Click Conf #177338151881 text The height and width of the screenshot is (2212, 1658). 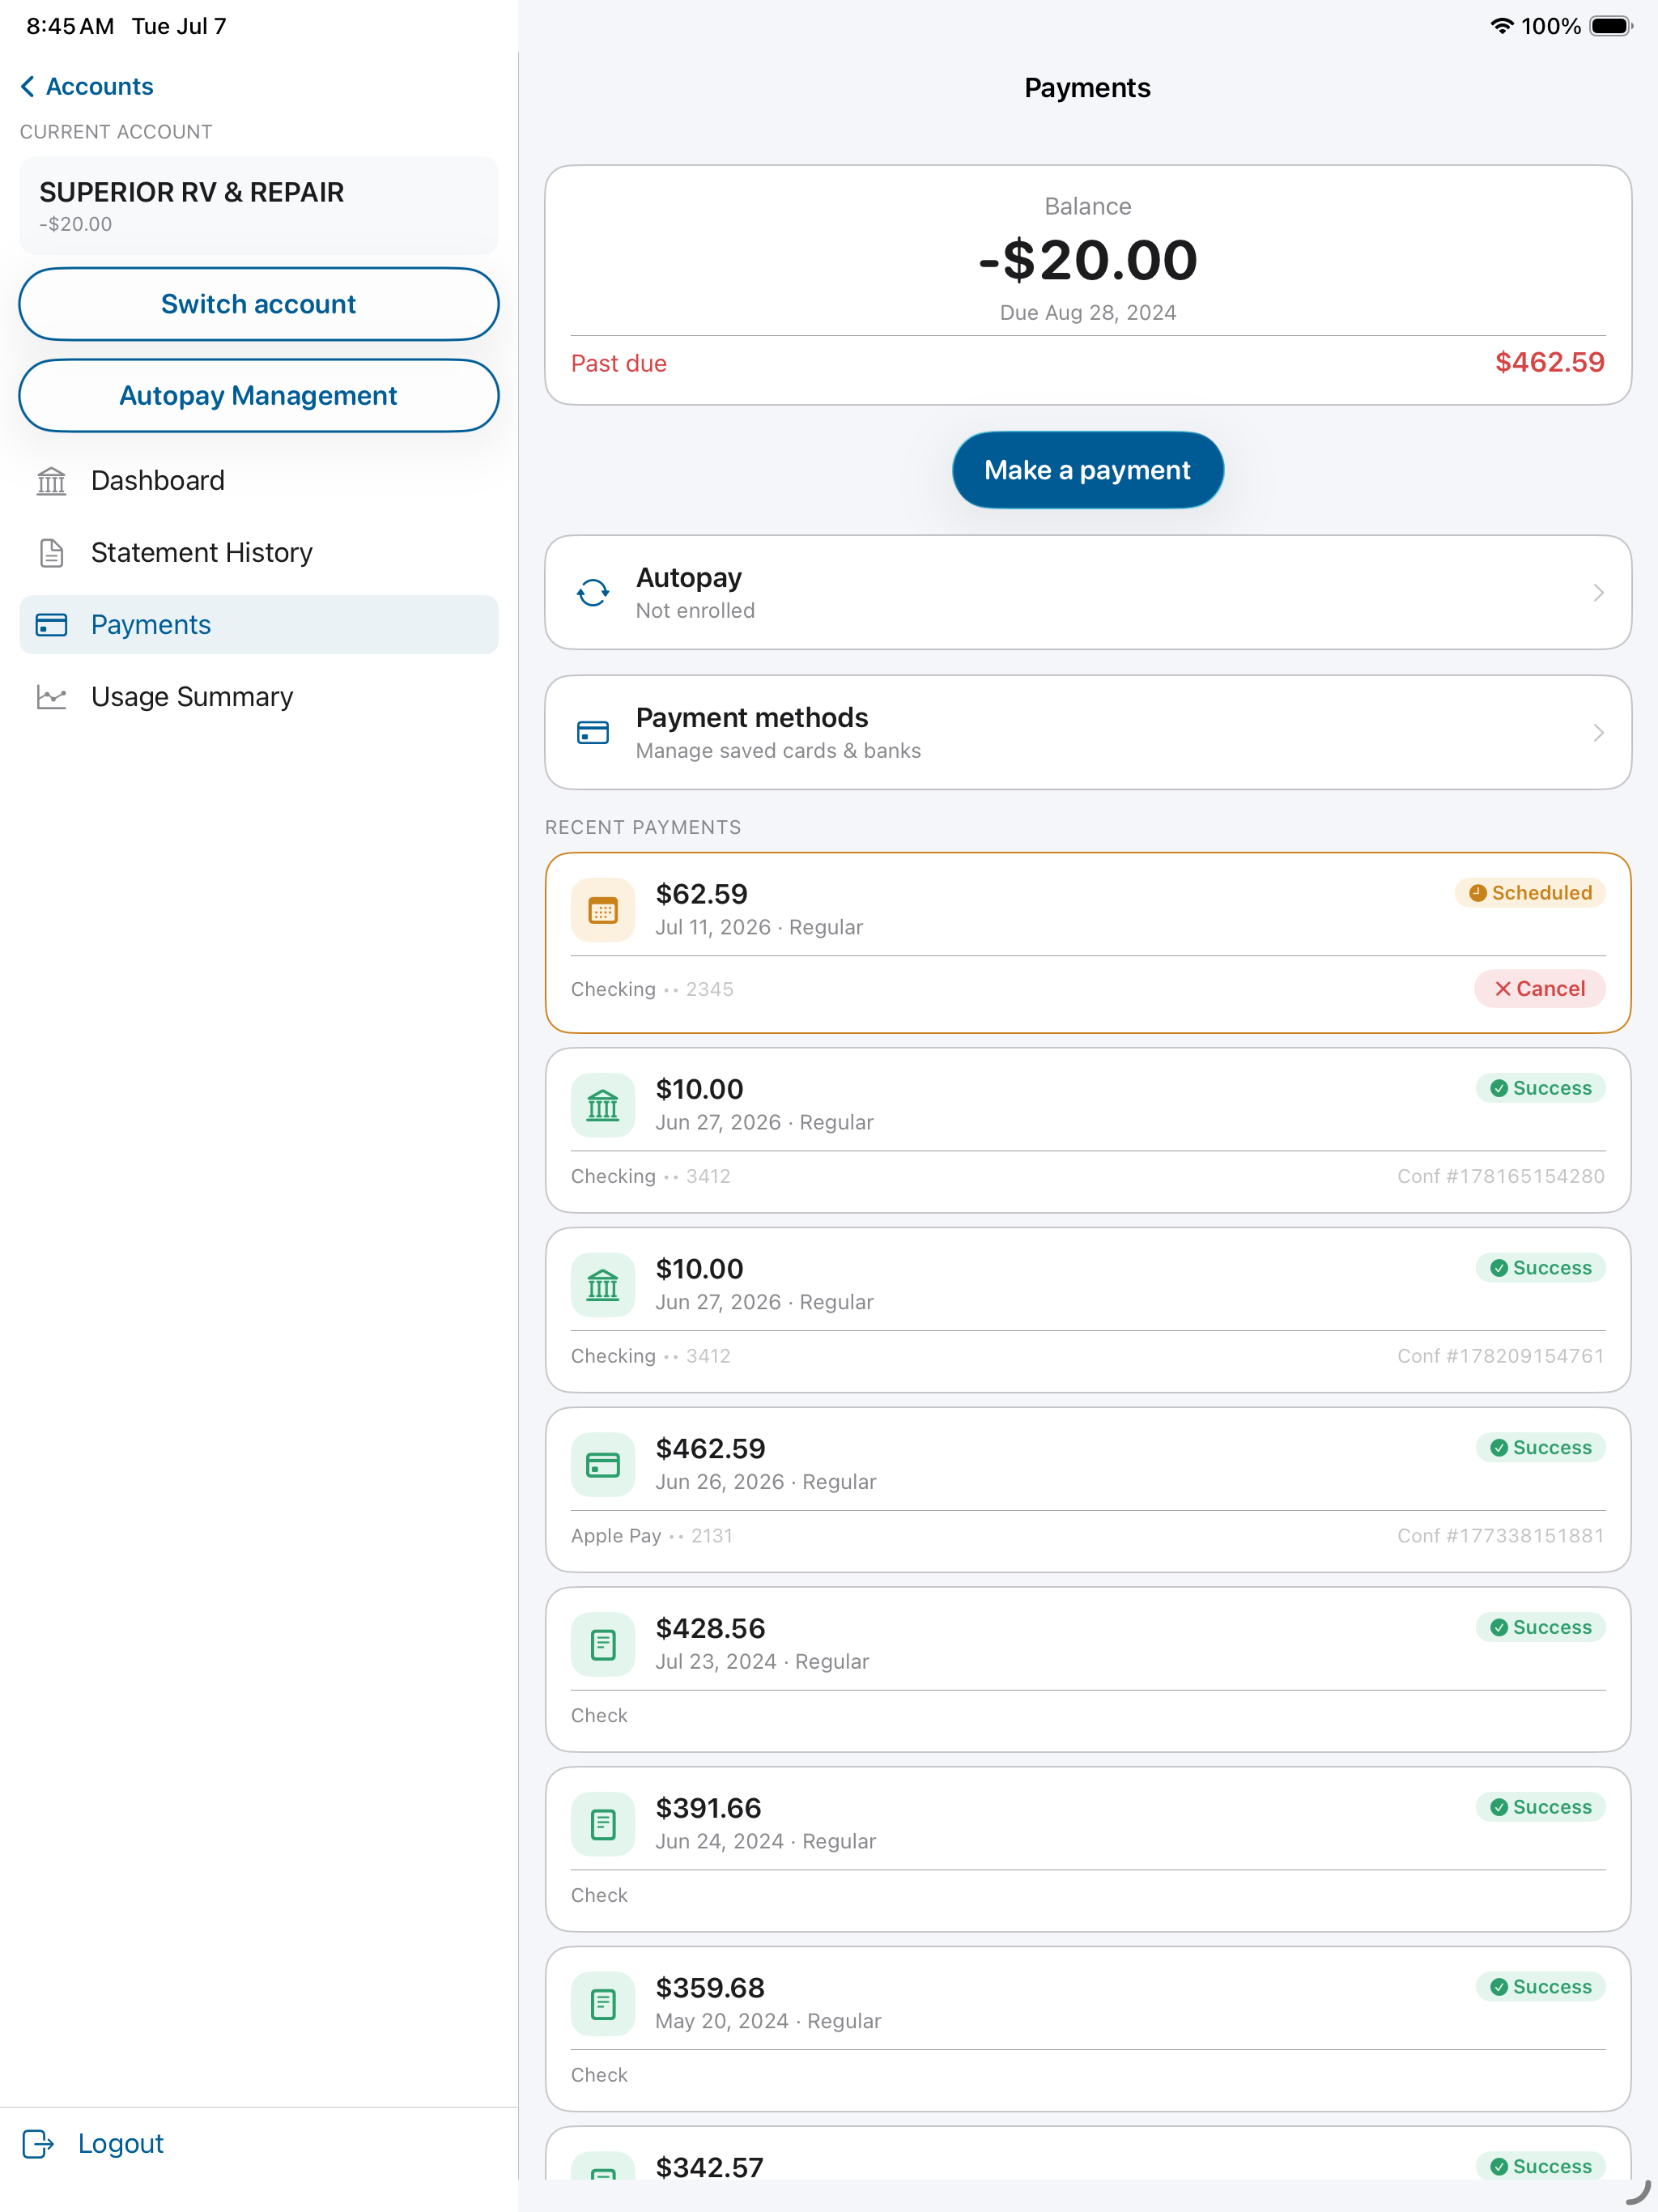(x=1501, y=1536)
